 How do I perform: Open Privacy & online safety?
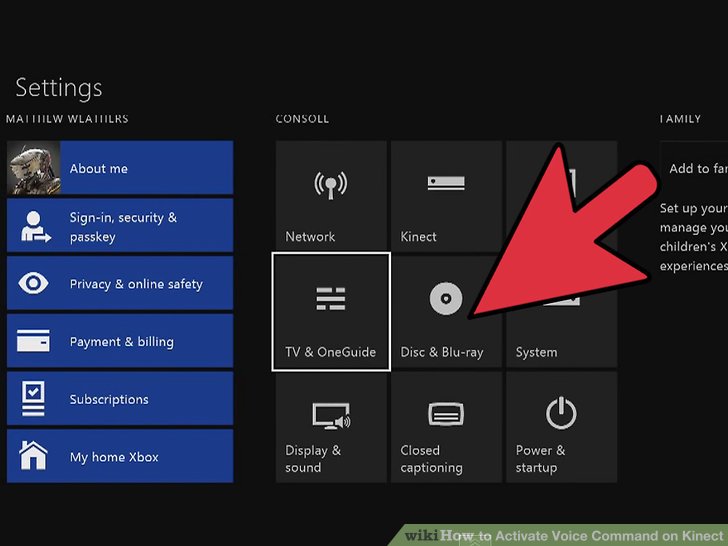[x=120, y=283]
